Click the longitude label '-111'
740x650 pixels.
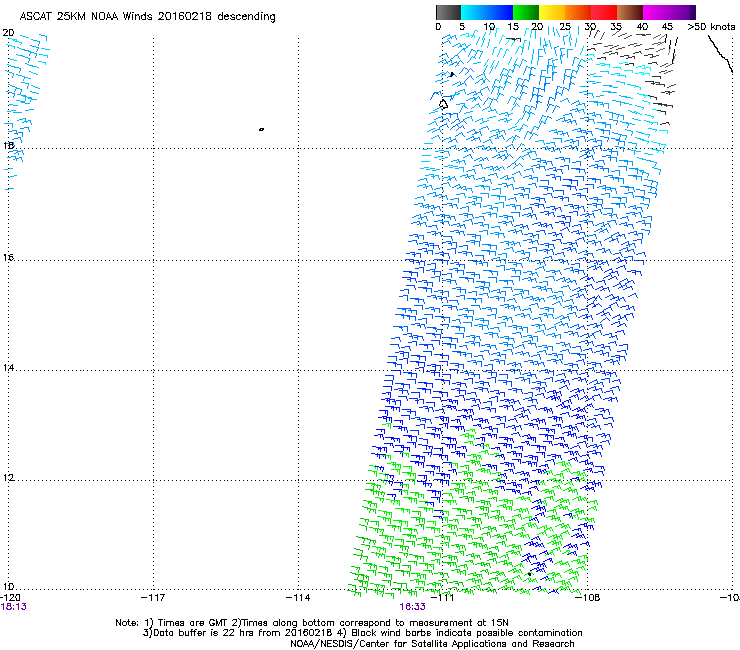click(443, 598)
